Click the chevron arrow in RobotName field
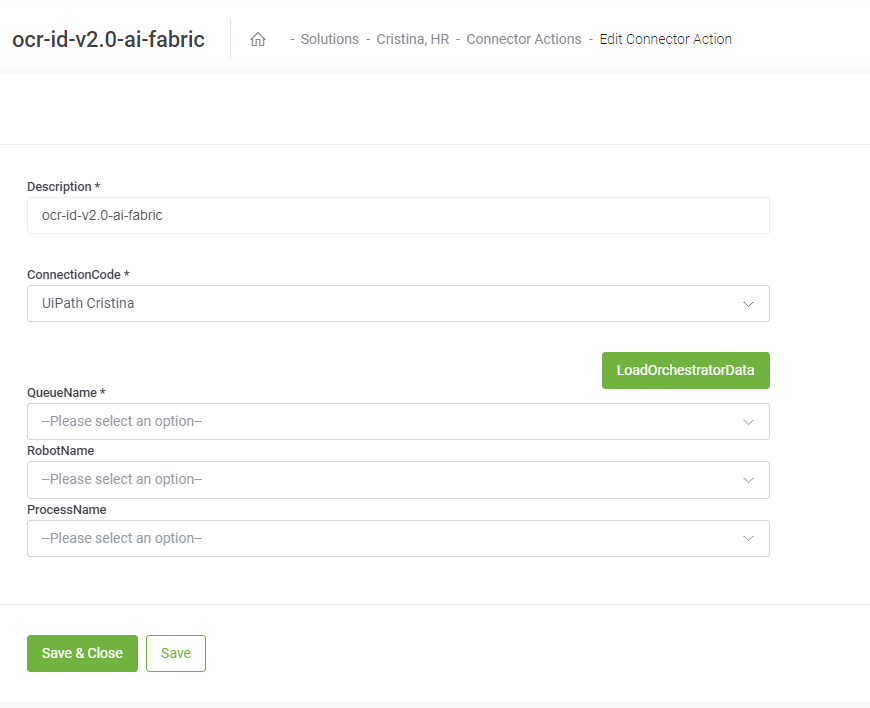The width and height of the screenshot is (870, 708). [748, 480]
